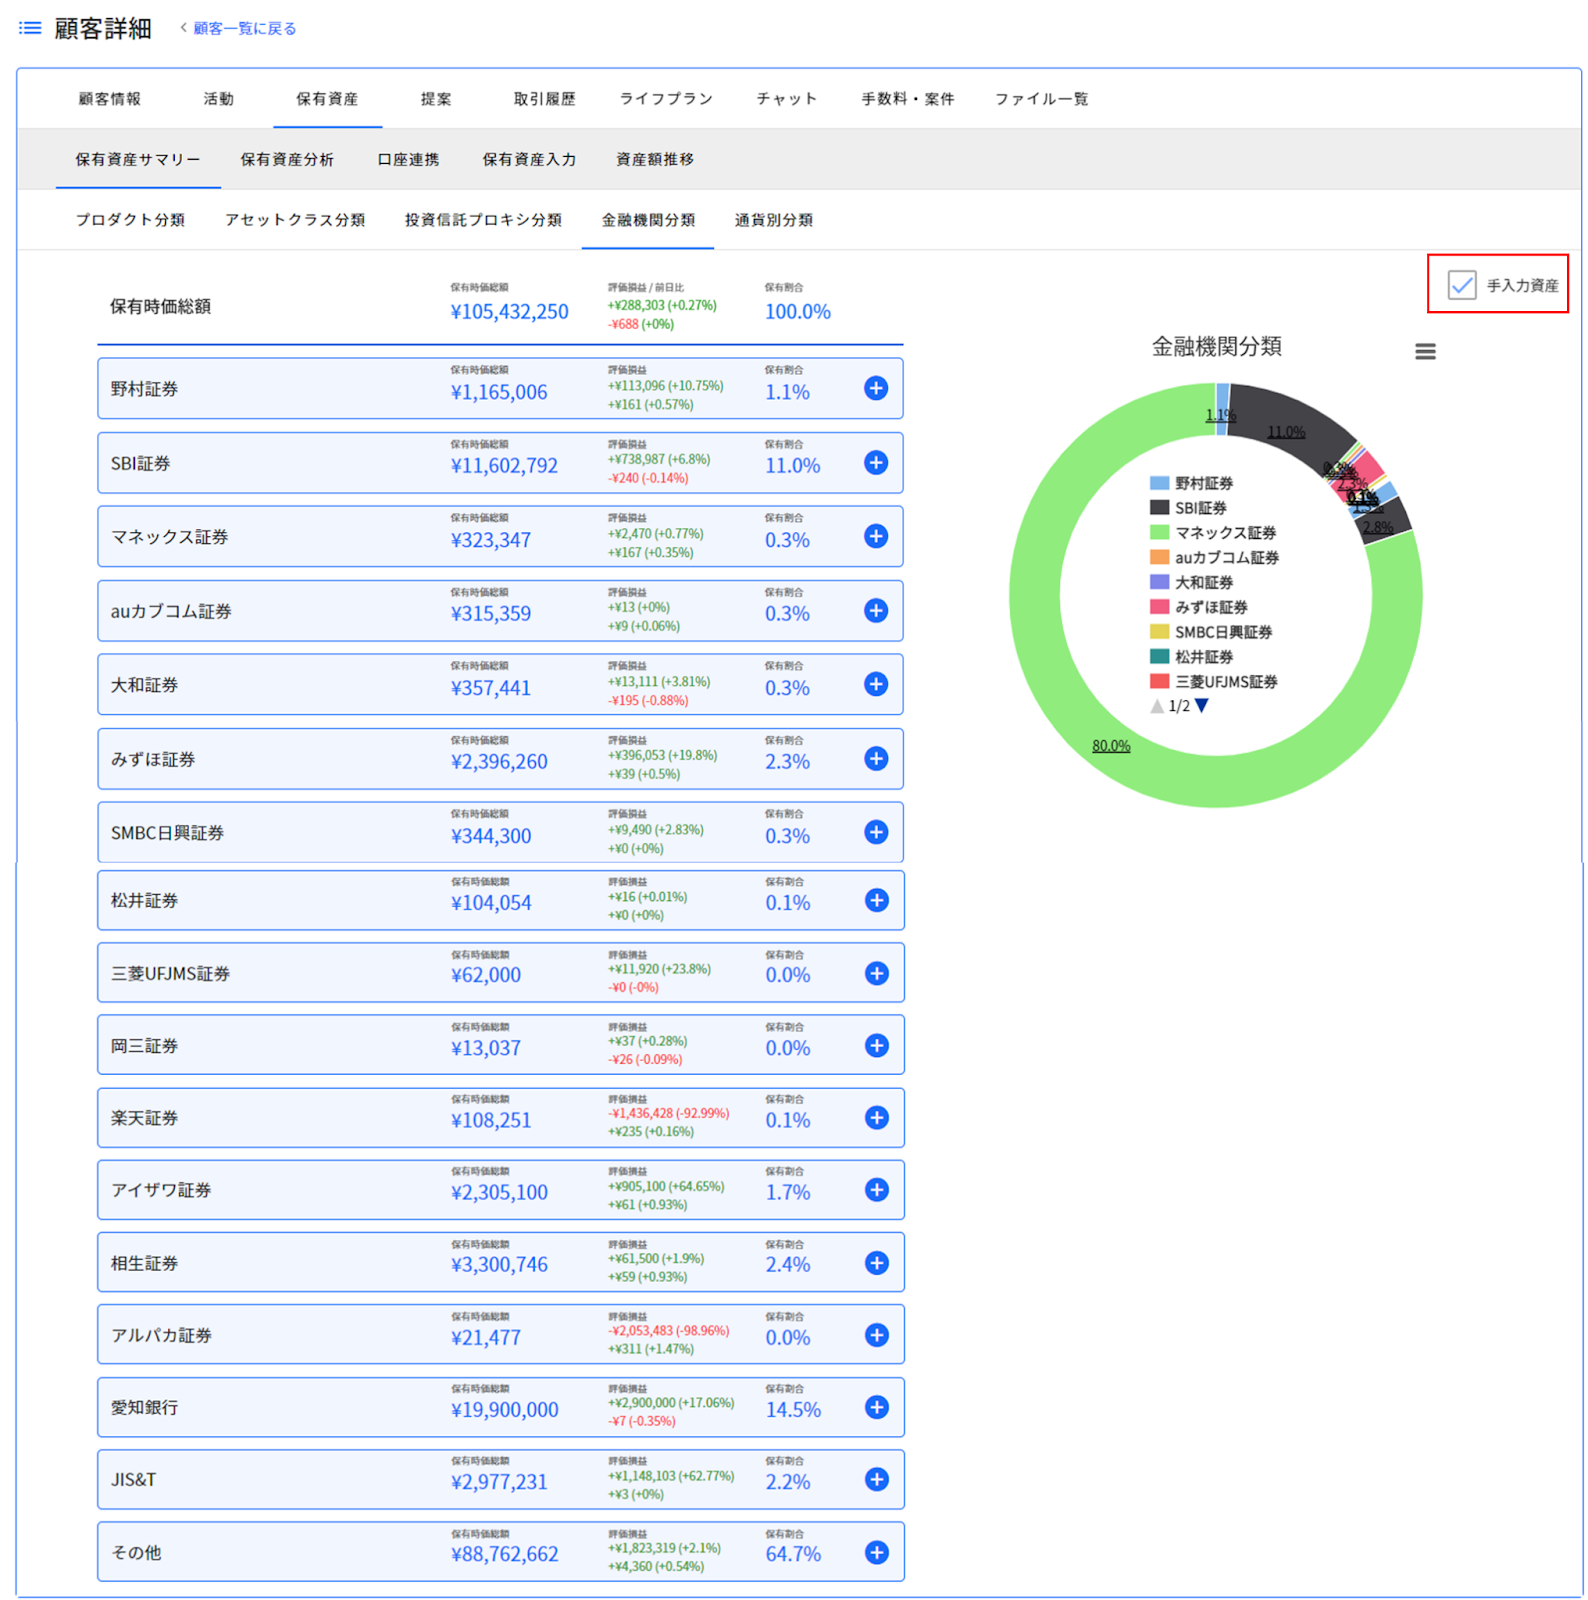Image resolution: width=1588 pixels, height=1600 pixels.
Task: Expand the マネックス証券 row plus icon
Action: 876,536
